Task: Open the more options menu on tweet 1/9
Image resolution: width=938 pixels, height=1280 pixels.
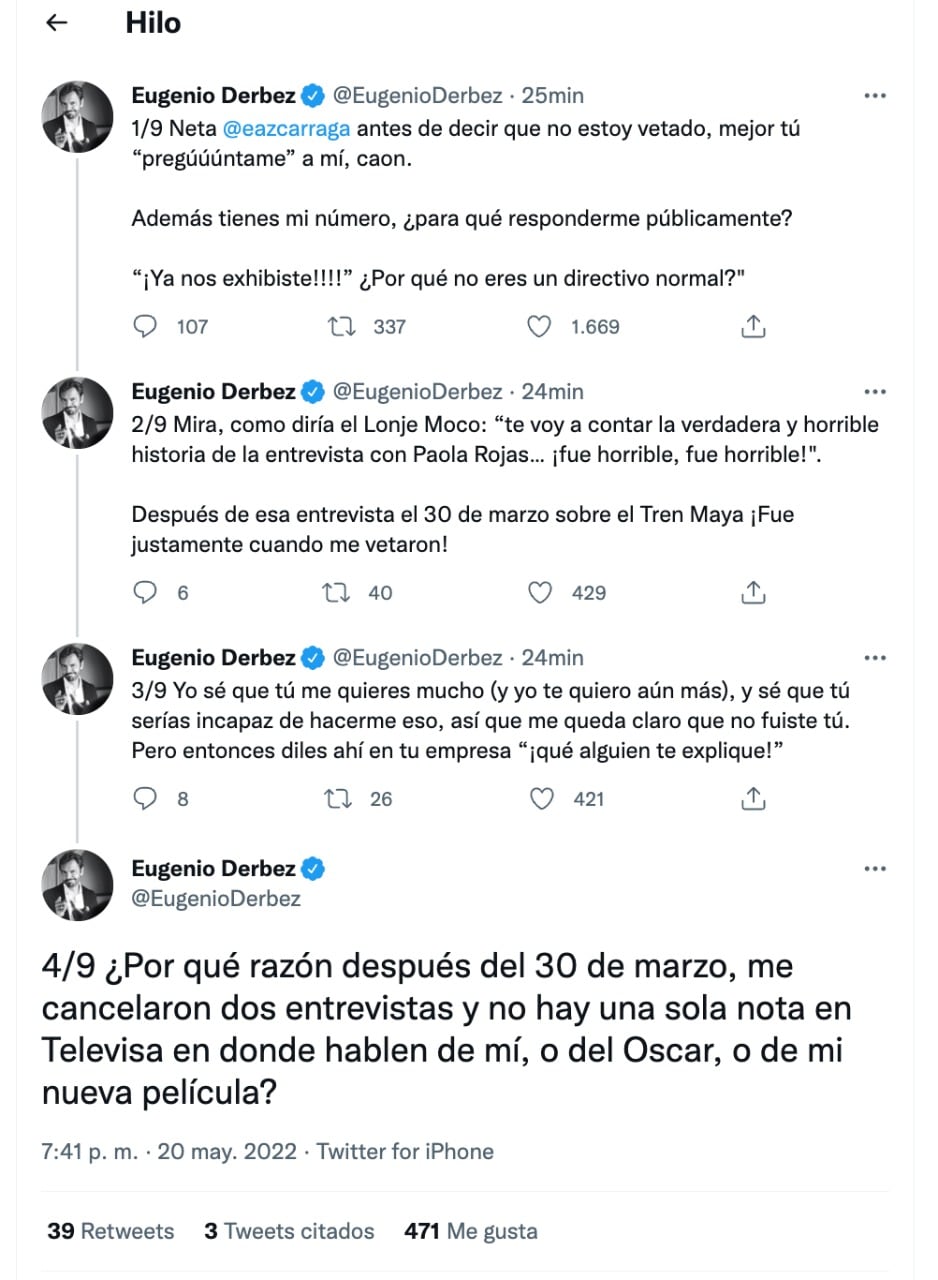Action: pos(876,95)
